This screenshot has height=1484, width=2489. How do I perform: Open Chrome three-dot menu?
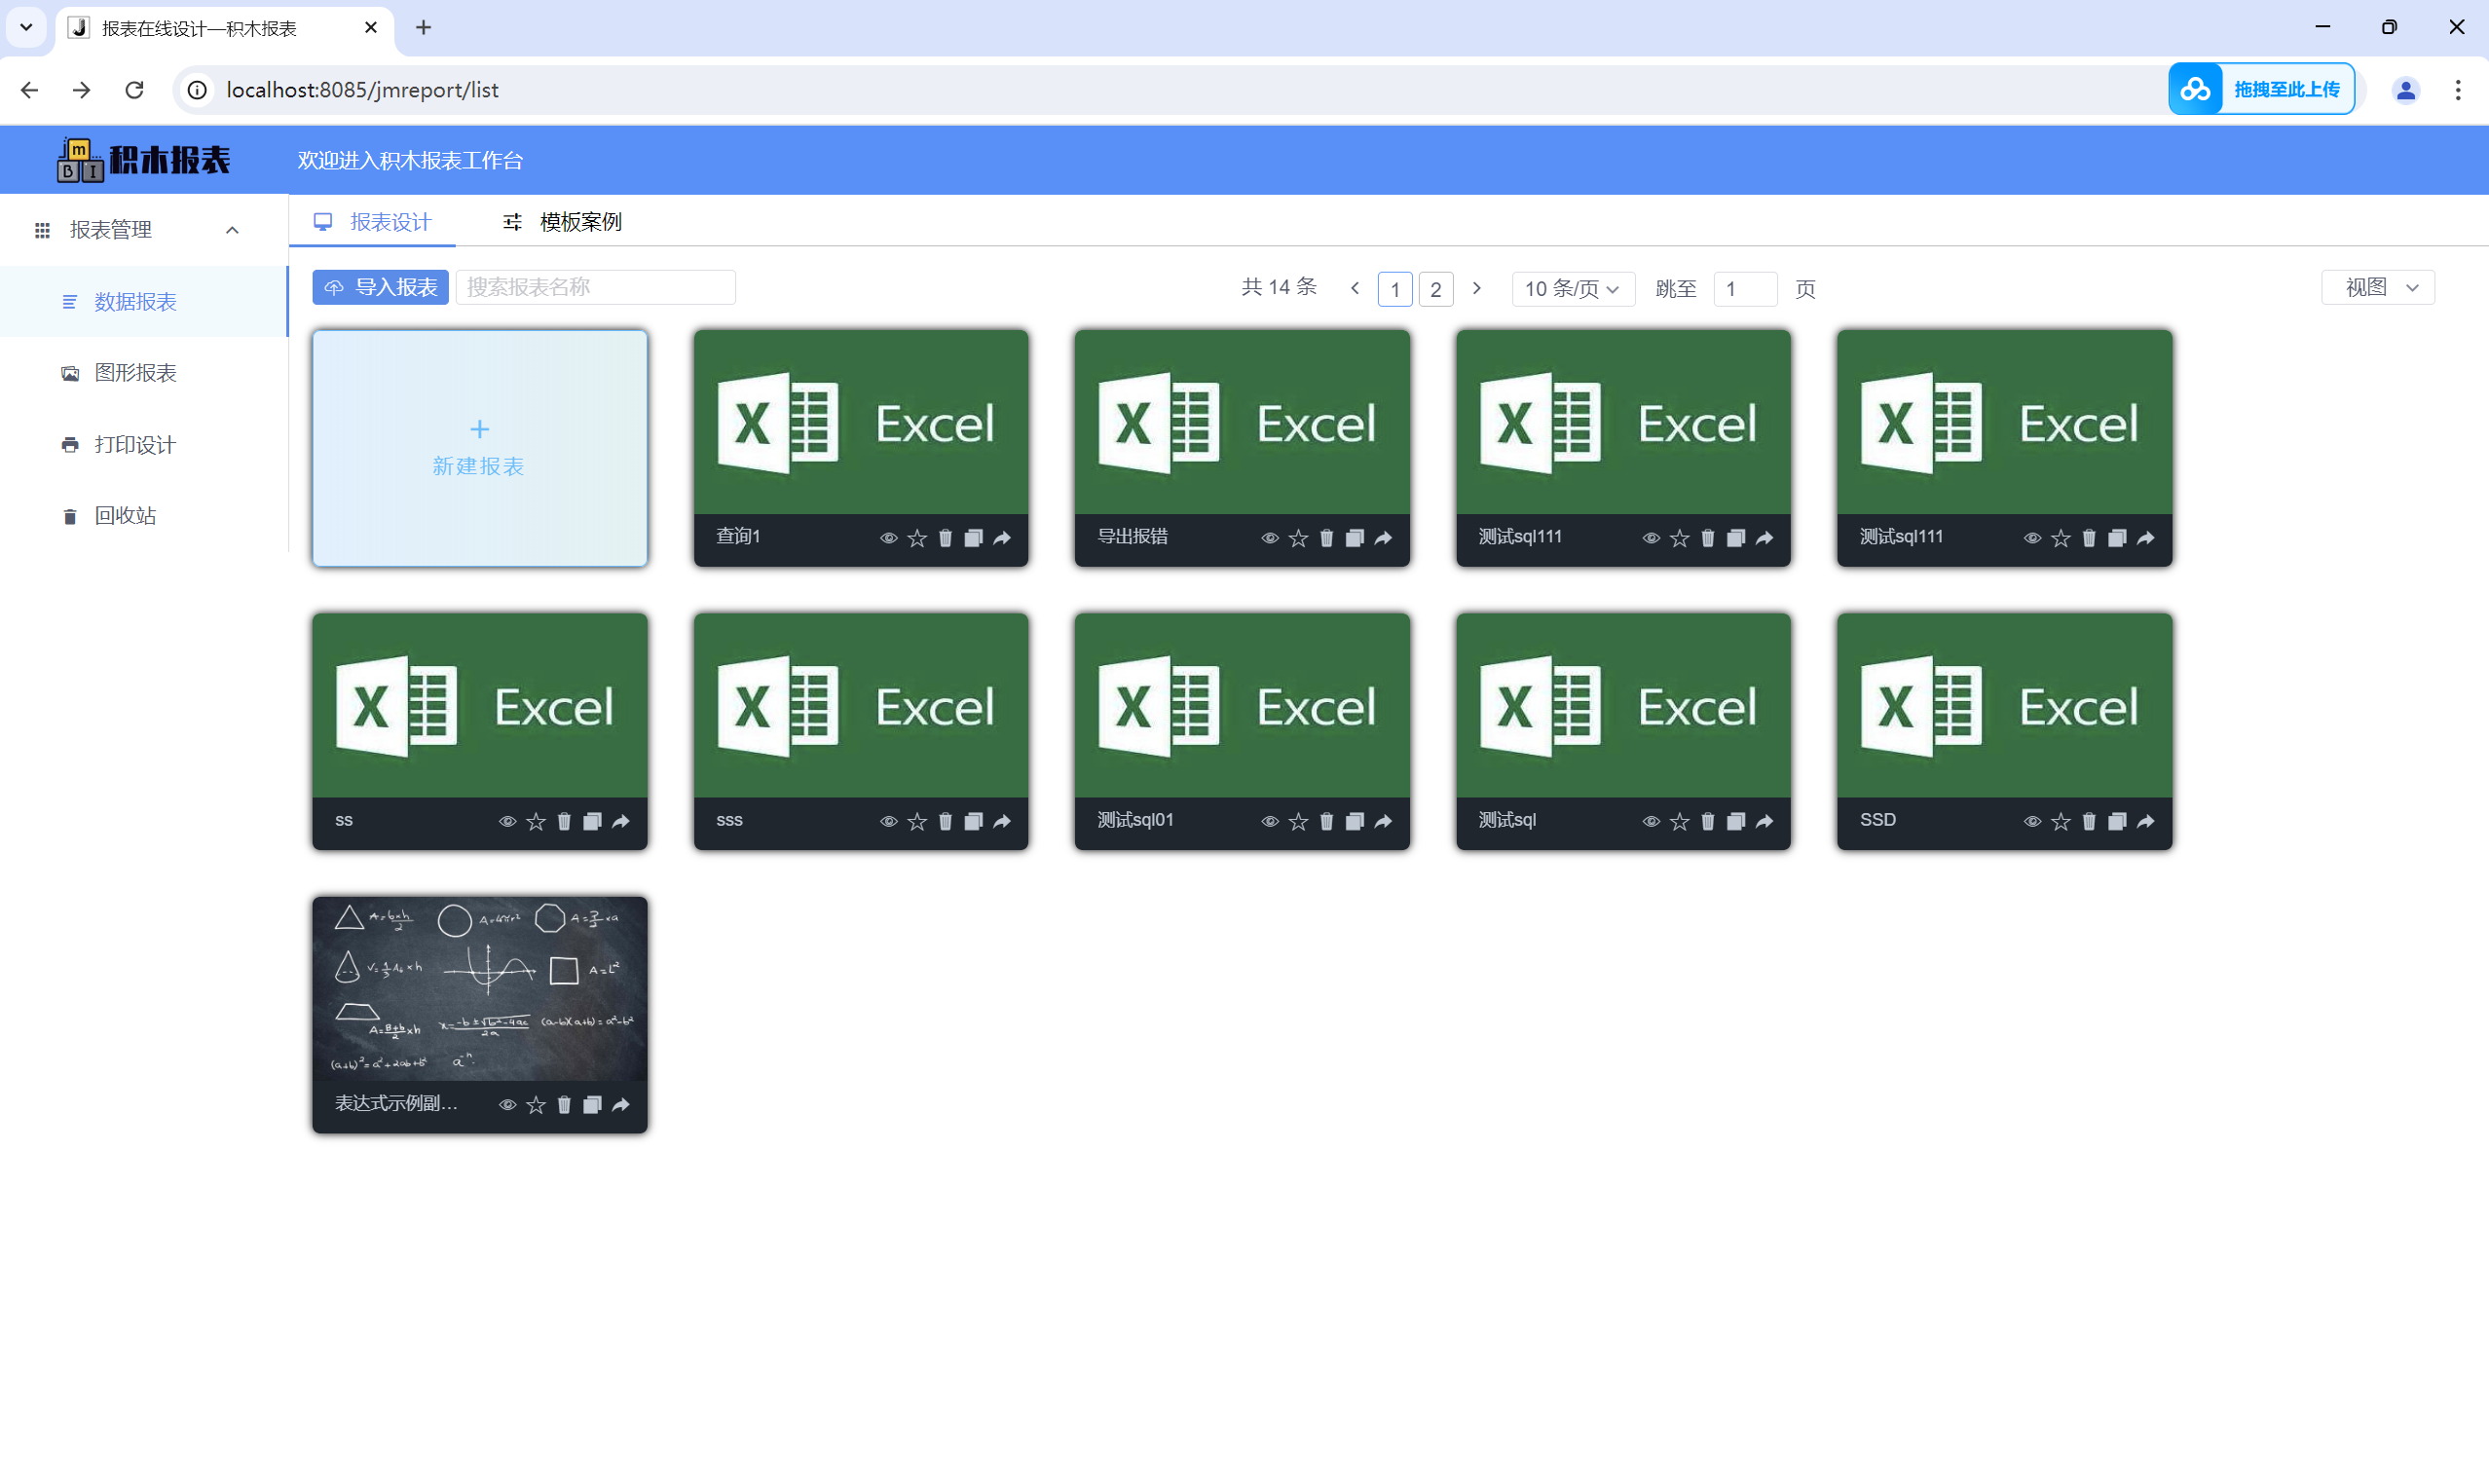click(2457, 90)
